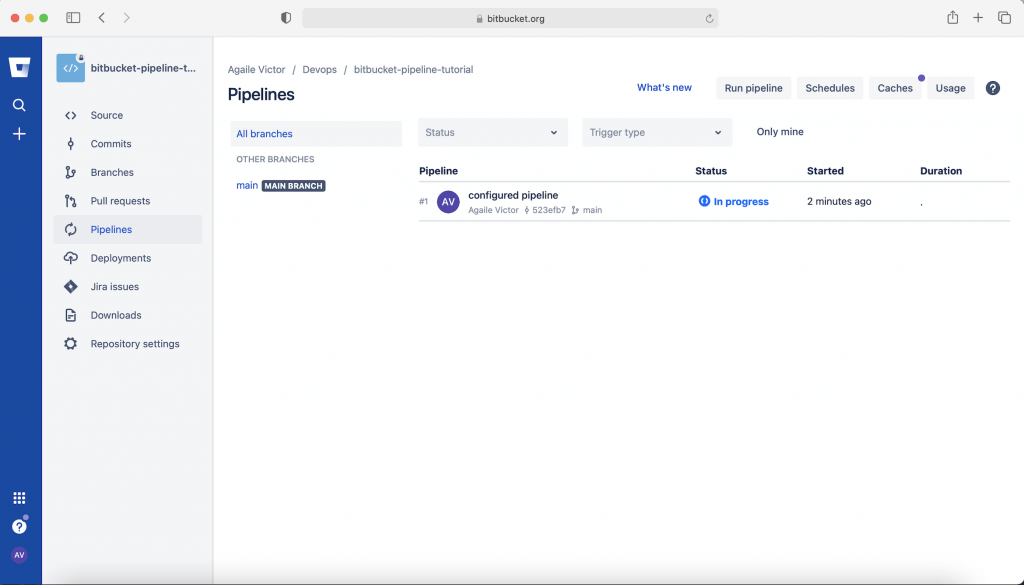
Task: Open the What's new link
Action: (664, 87)
